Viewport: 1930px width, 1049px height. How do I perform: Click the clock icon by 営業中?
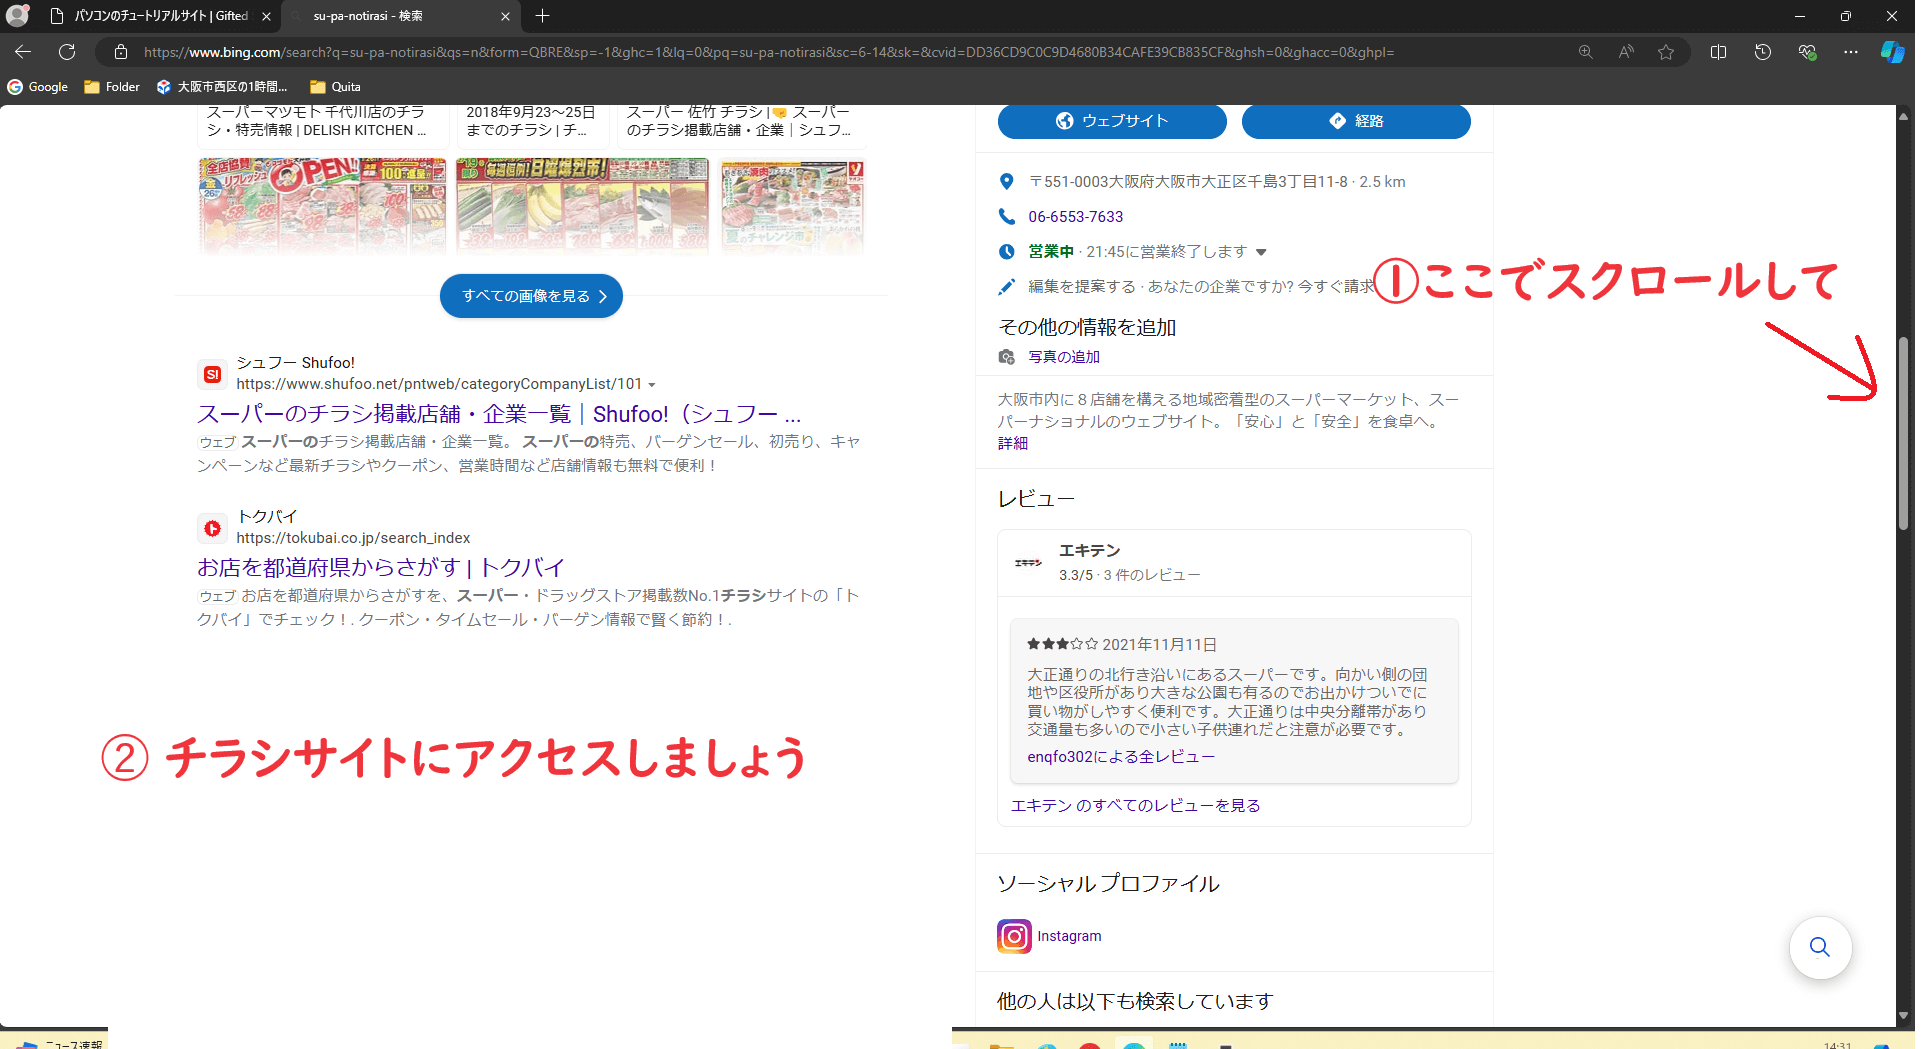[x=1007, y=251]
